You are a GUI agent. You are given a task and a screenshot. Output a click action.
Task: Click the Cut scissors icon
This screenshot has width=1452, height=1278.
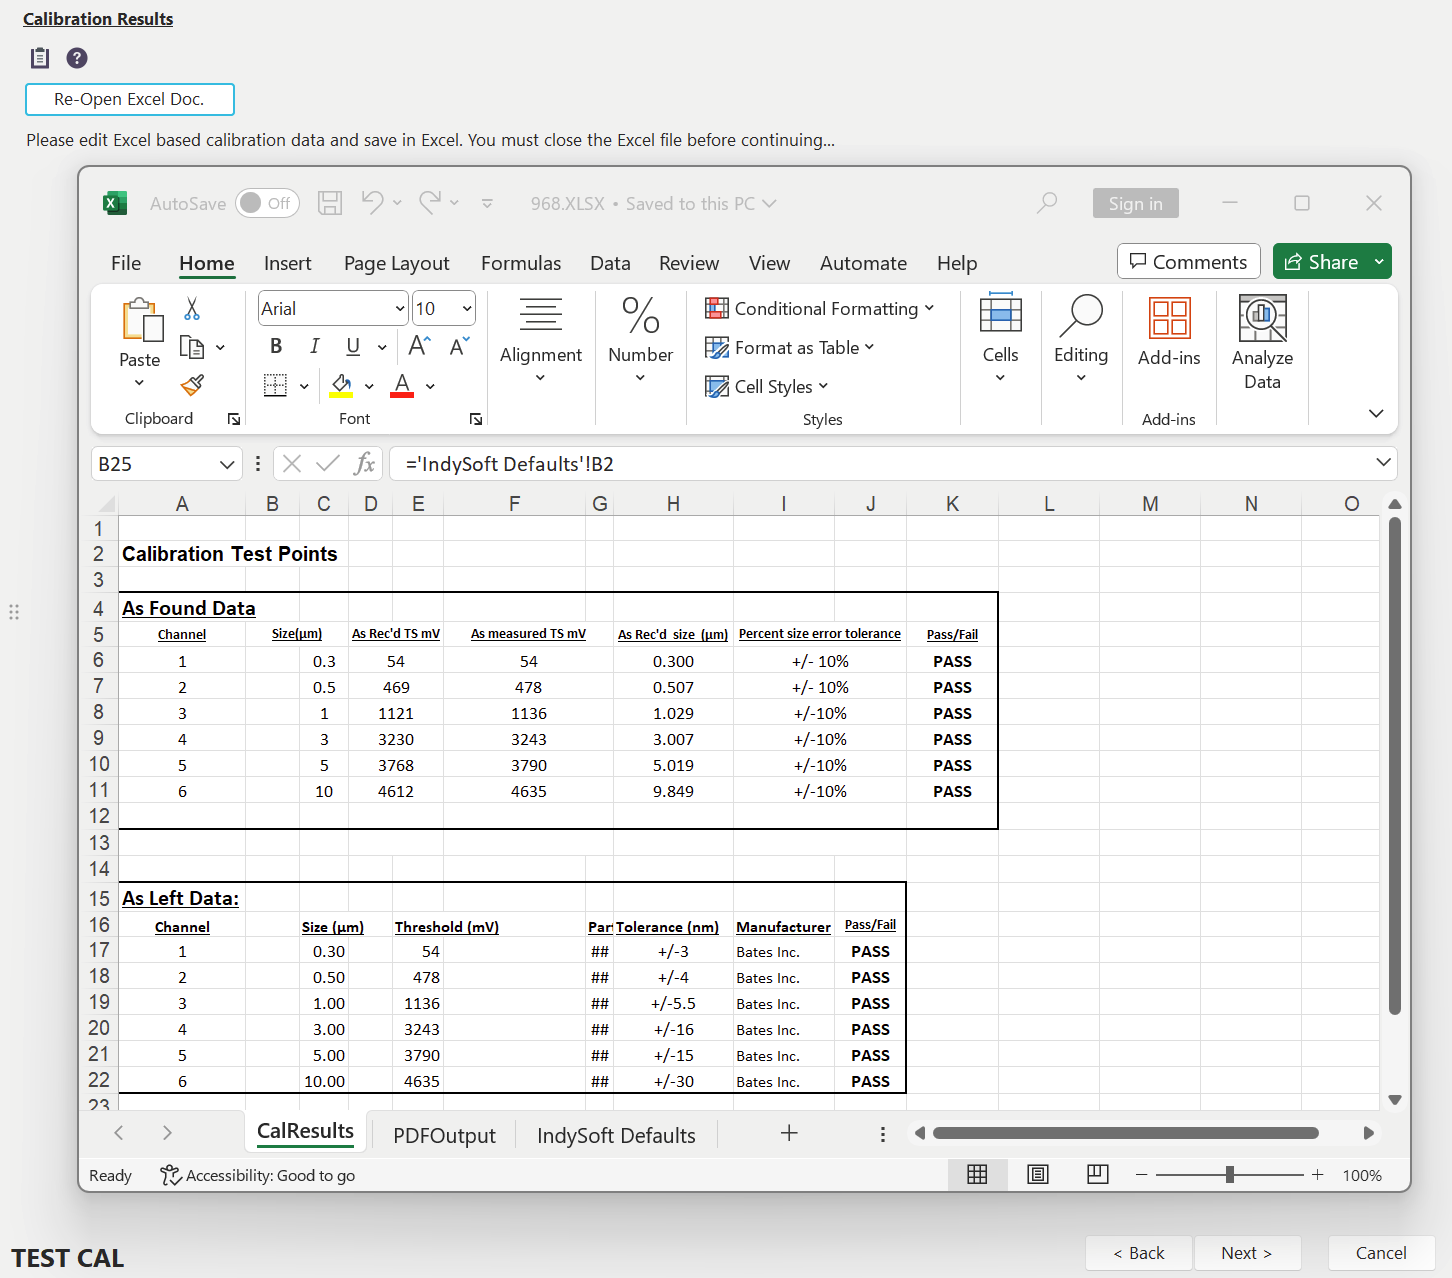coord(192,309)
